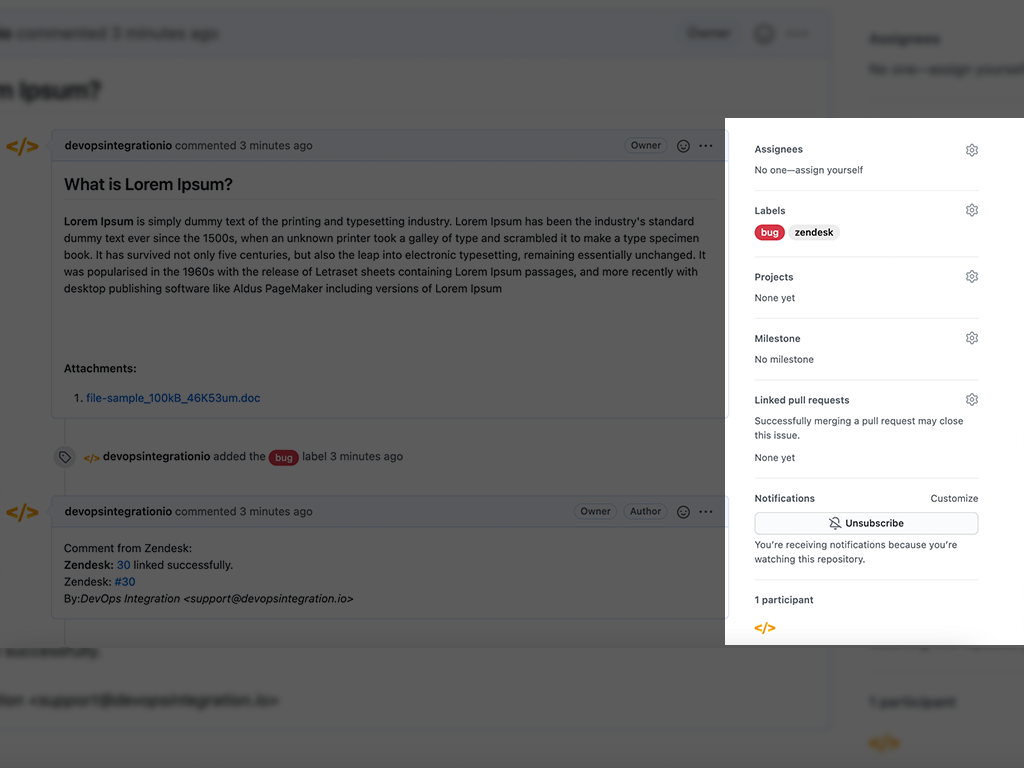This screenshot has height=768, width=1024.
Task: Add emoji reaction to the Zendesk comment
Action: coord(683,511)
